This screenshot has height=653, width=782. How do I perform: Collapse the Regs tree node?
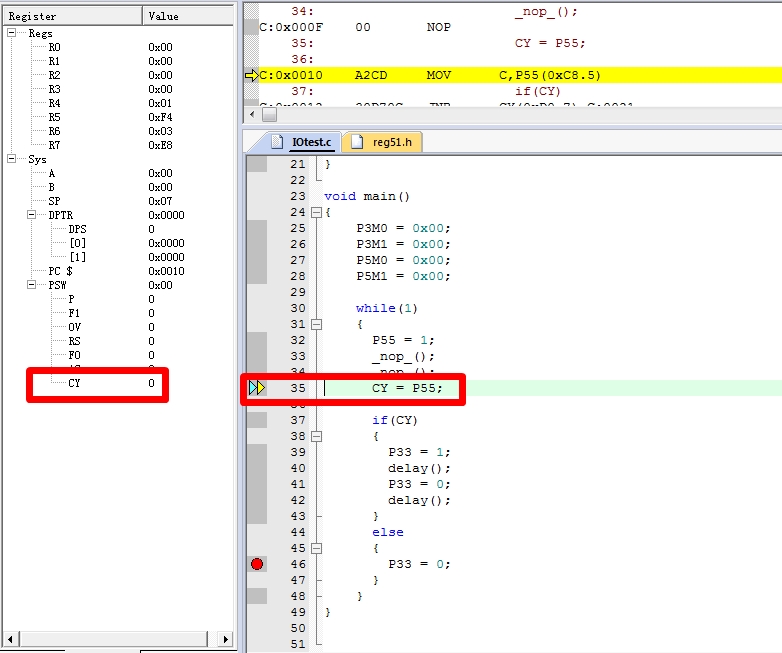pyautogui.click(x=11, y=33)
